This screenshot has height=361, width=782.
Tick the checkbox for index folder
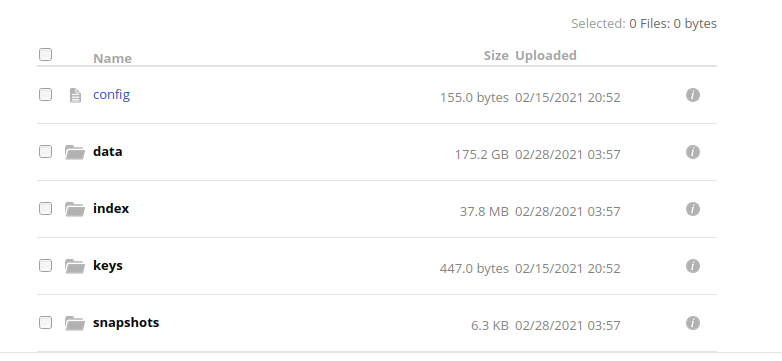click(x=45, y=208)
